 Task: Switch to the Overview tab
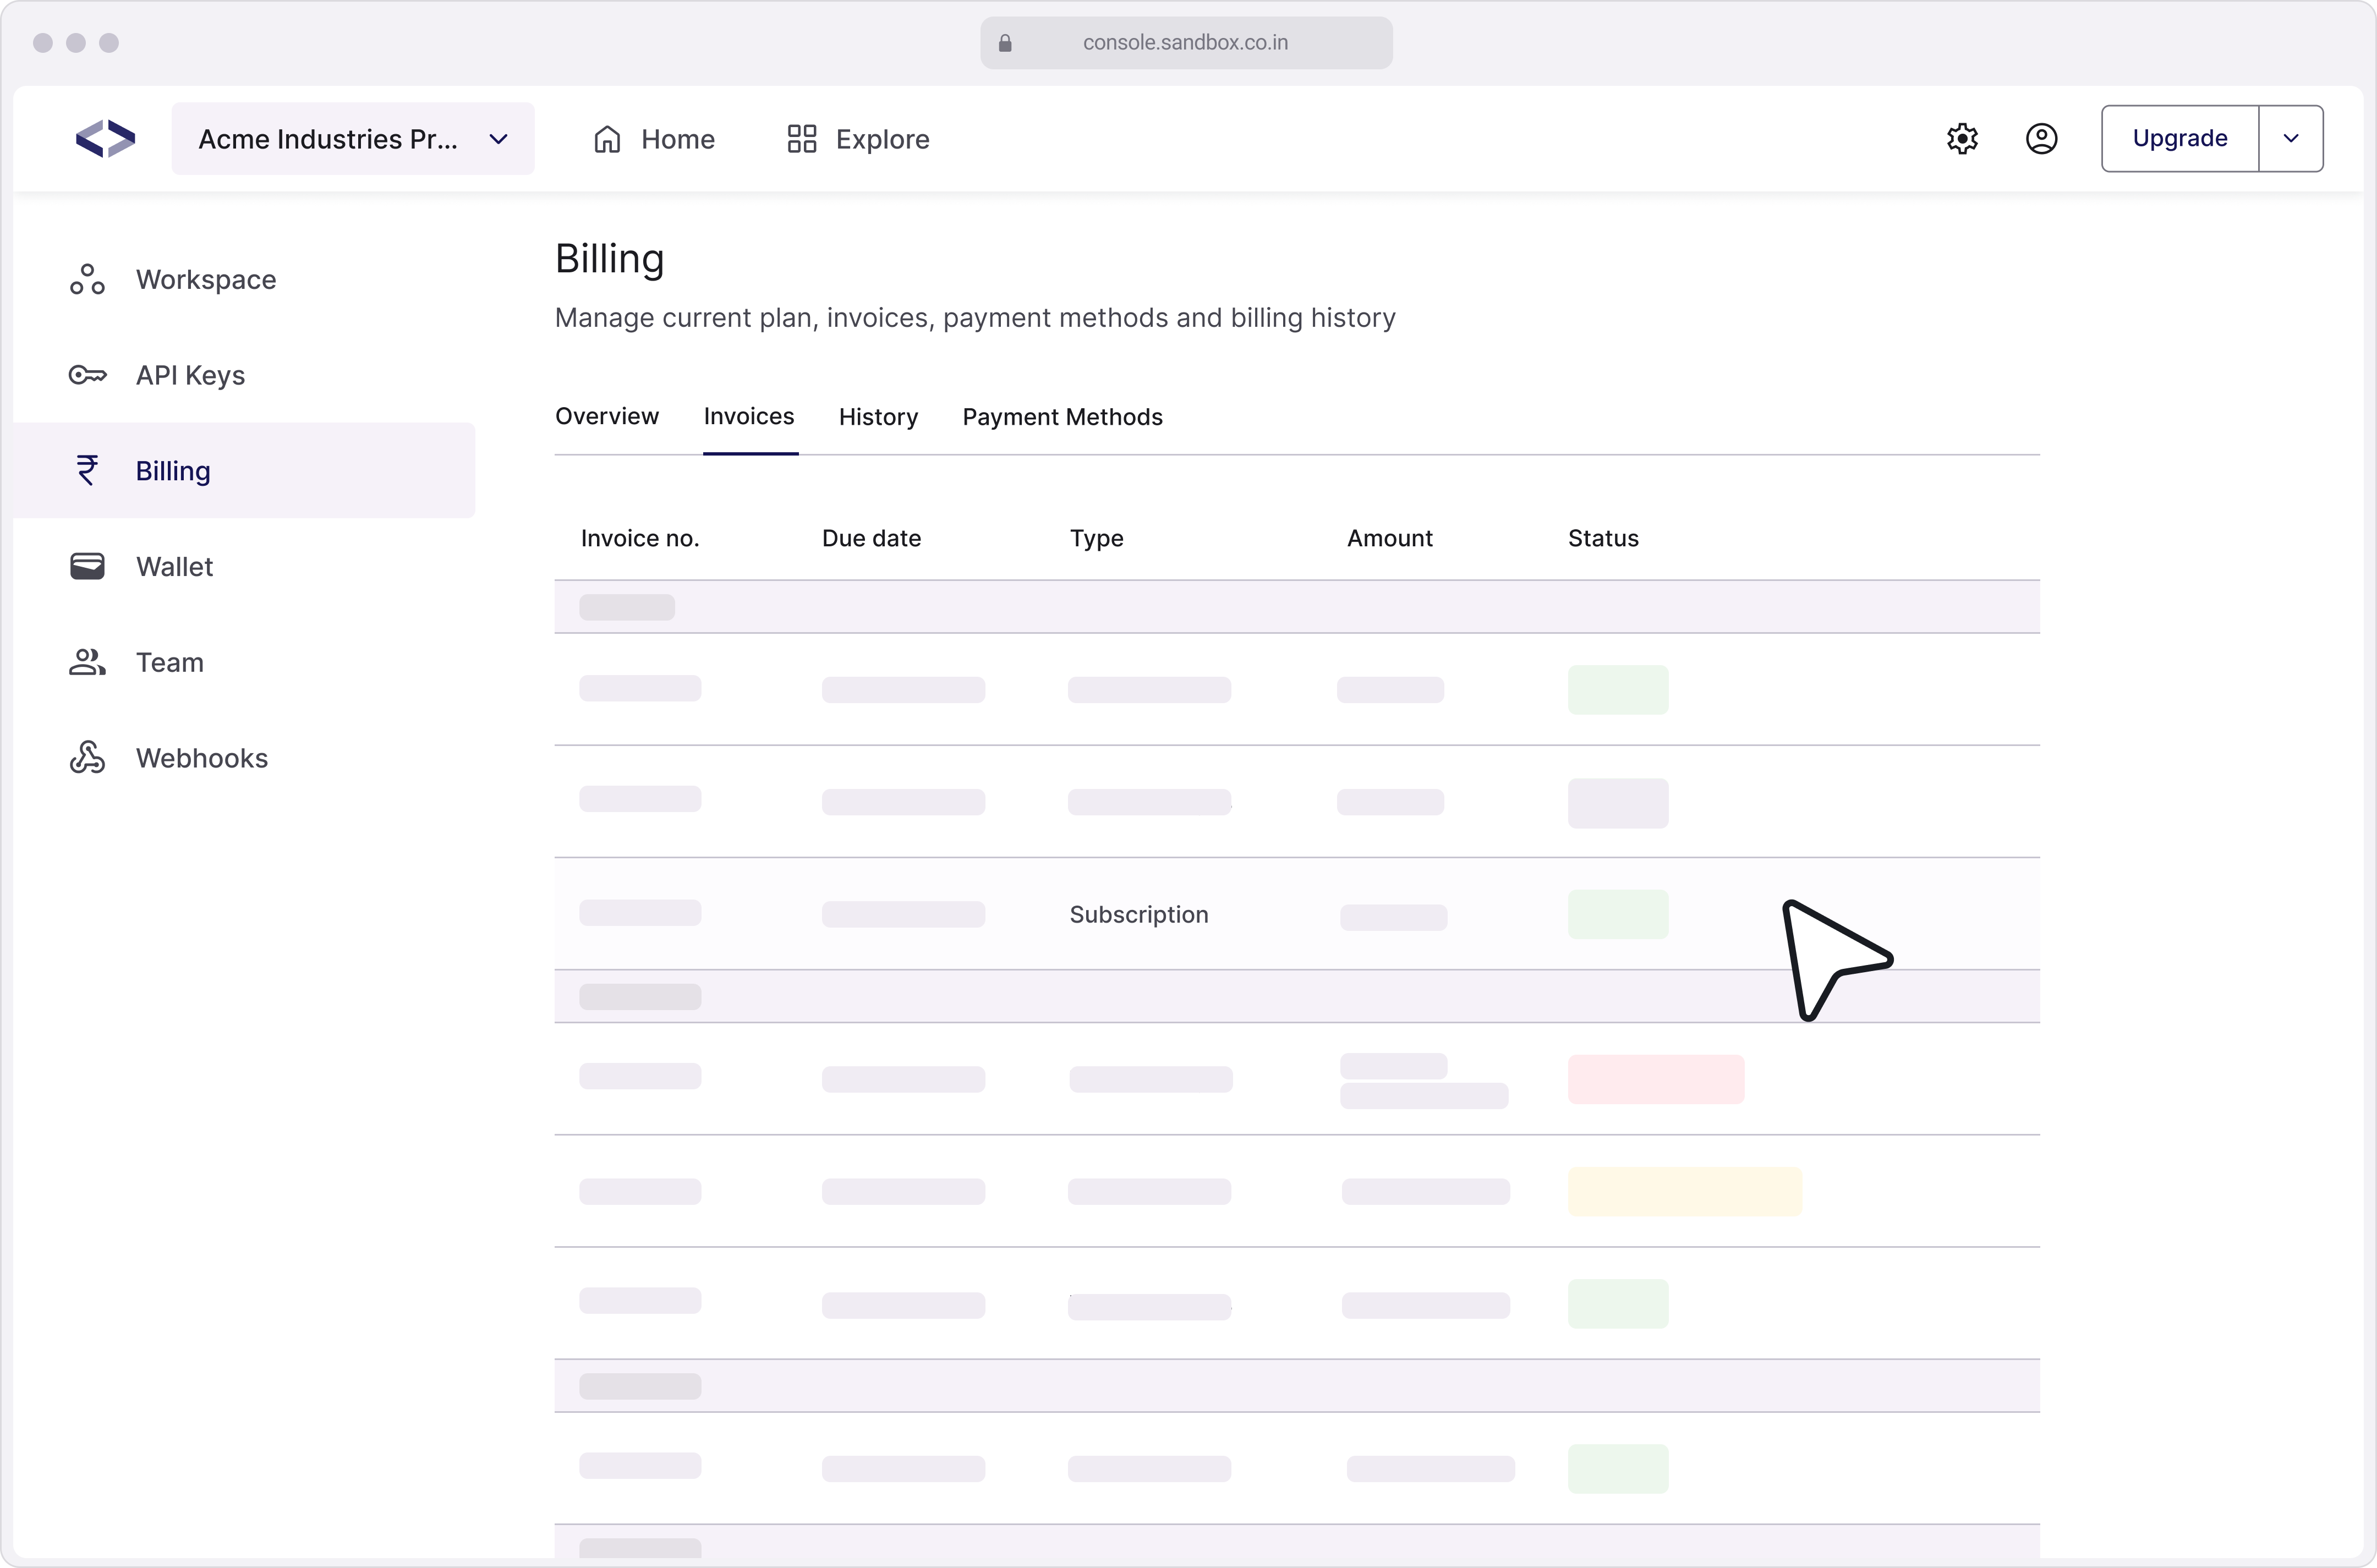[606, 416]
